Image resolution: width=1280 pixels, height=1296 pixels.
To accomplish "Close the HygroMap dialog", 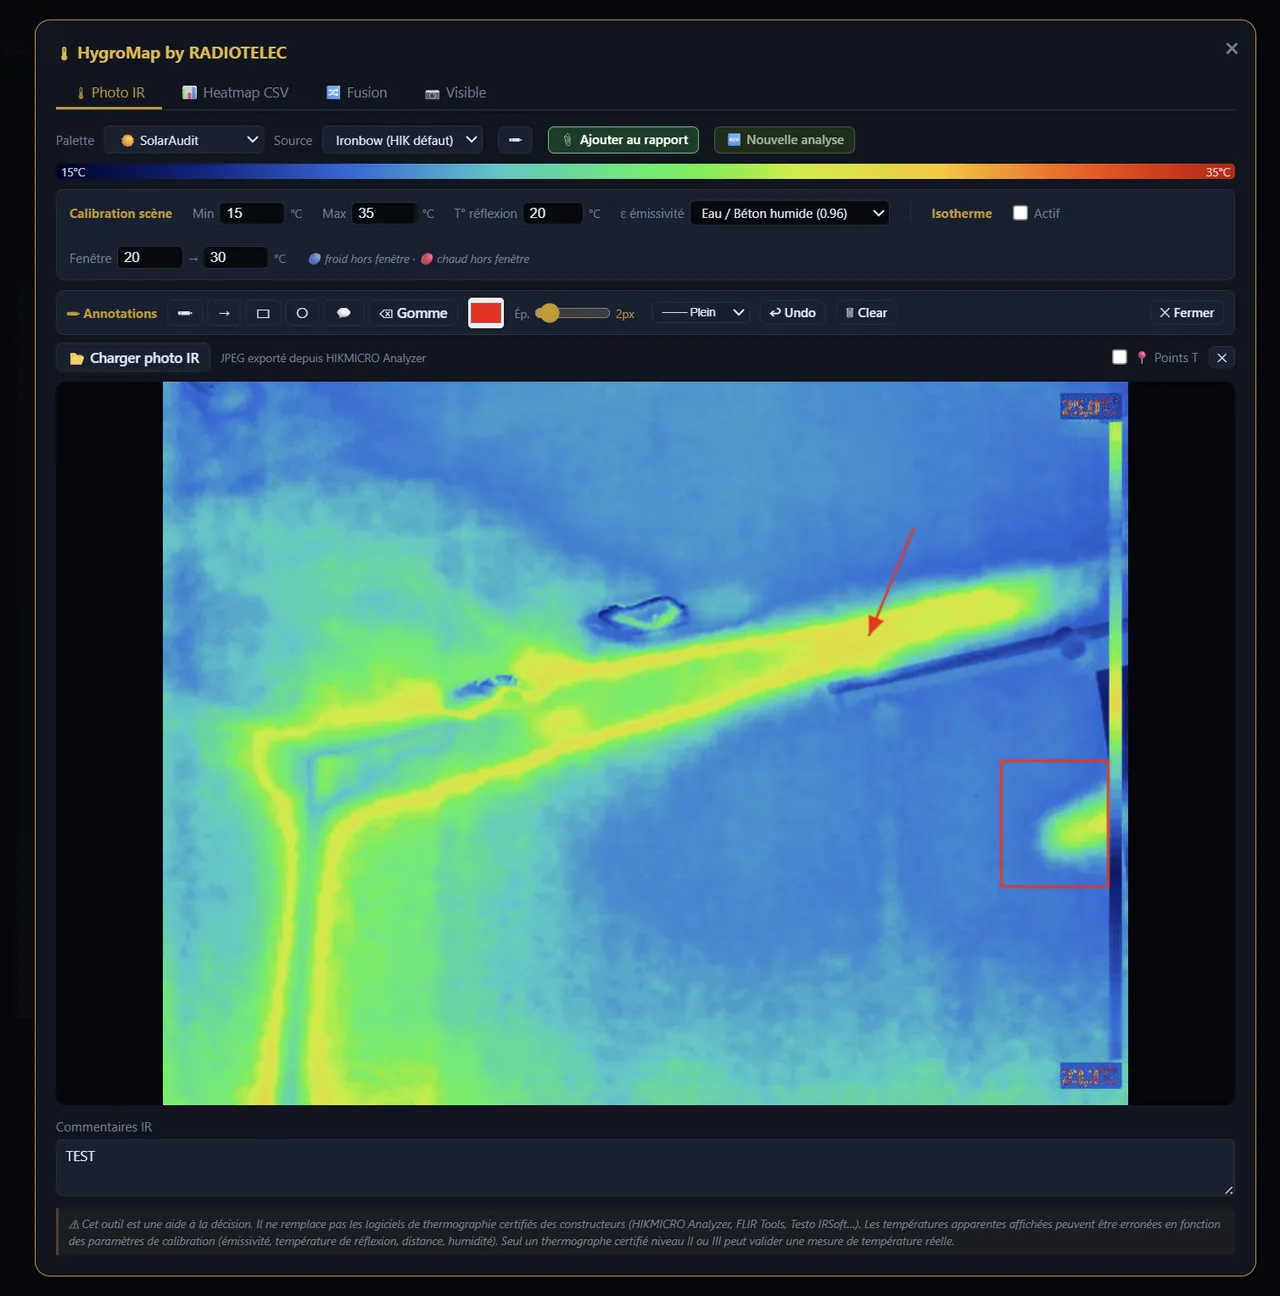I will pos(1232,48).
